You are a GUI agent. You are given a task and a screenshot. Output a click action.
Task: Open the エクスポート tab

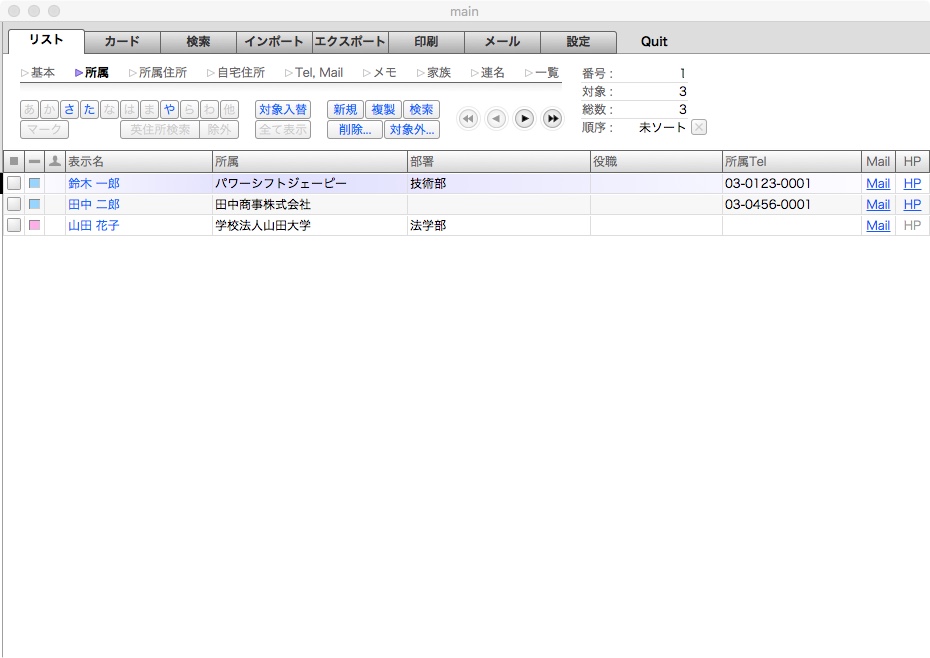pos(350,42)
